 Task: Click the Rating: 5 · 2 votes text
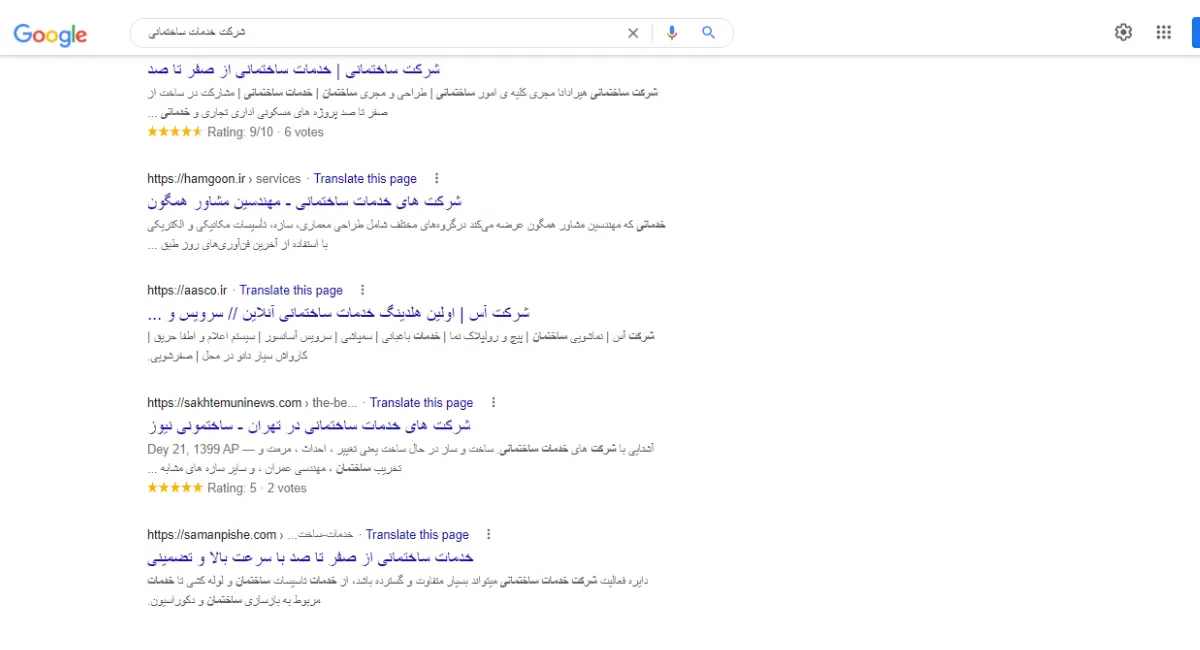pos(257,488)
